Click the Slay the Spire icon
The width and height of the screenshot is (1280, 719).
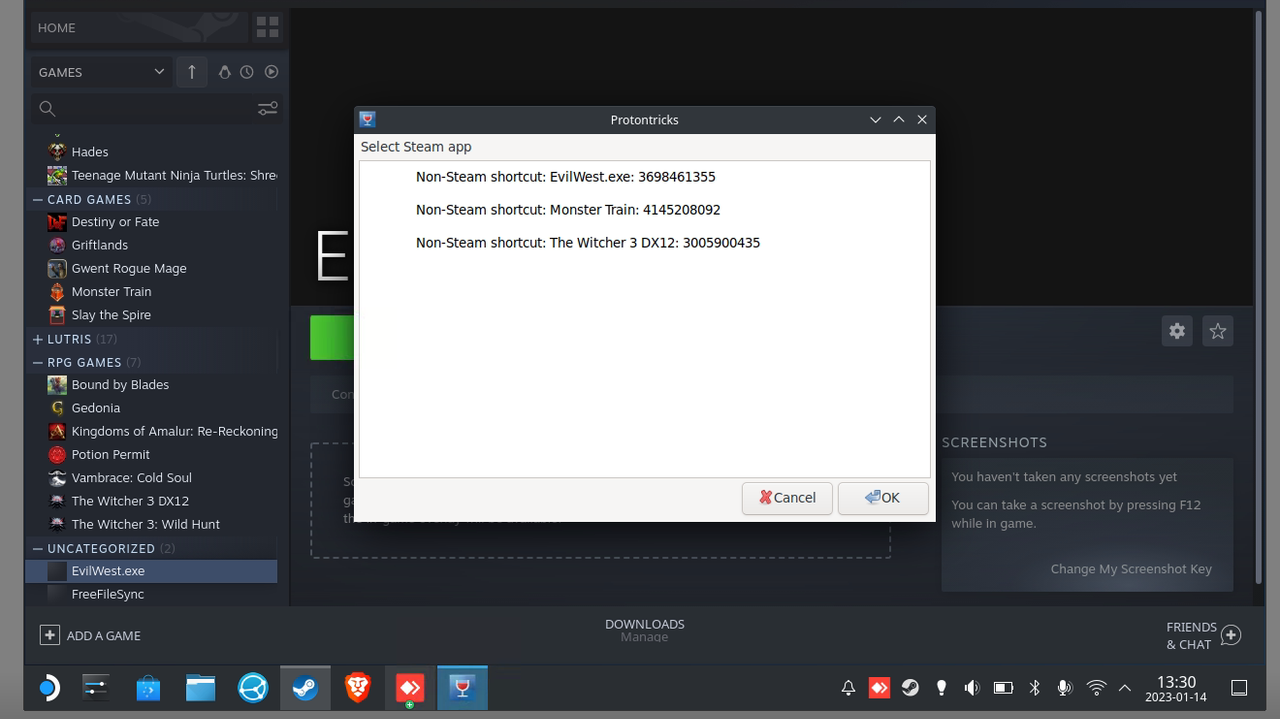(57, 315)
